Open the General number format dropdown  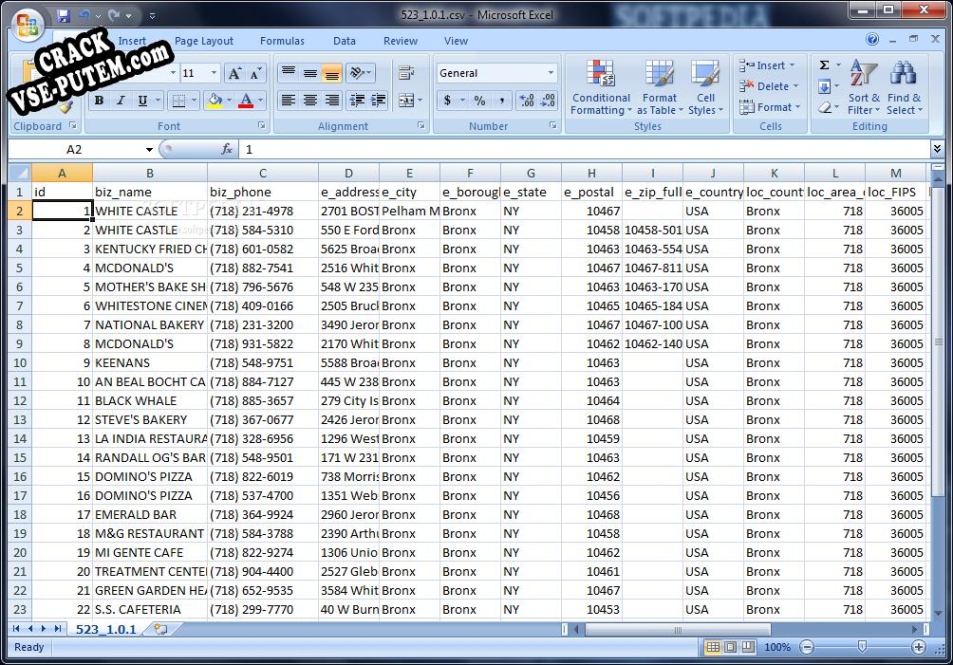point(550,73)
